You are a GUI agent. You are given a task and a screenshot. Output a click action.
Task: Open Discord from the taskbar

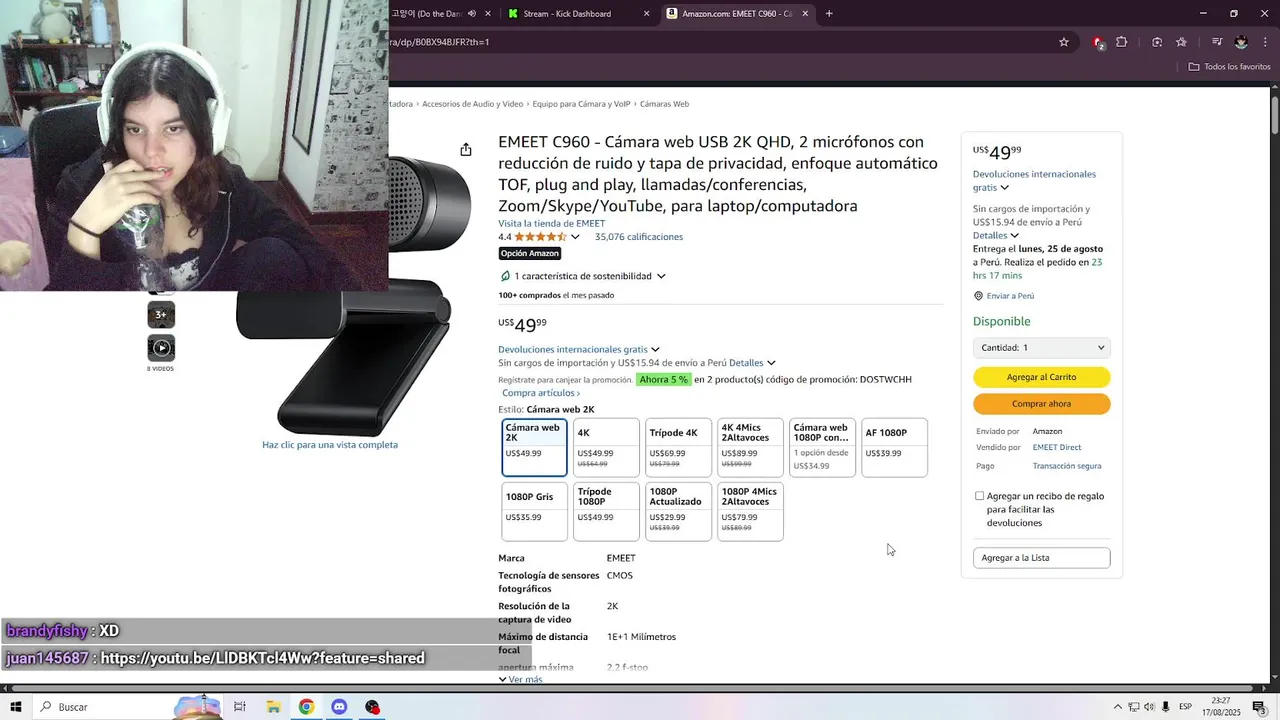[339, 707]
